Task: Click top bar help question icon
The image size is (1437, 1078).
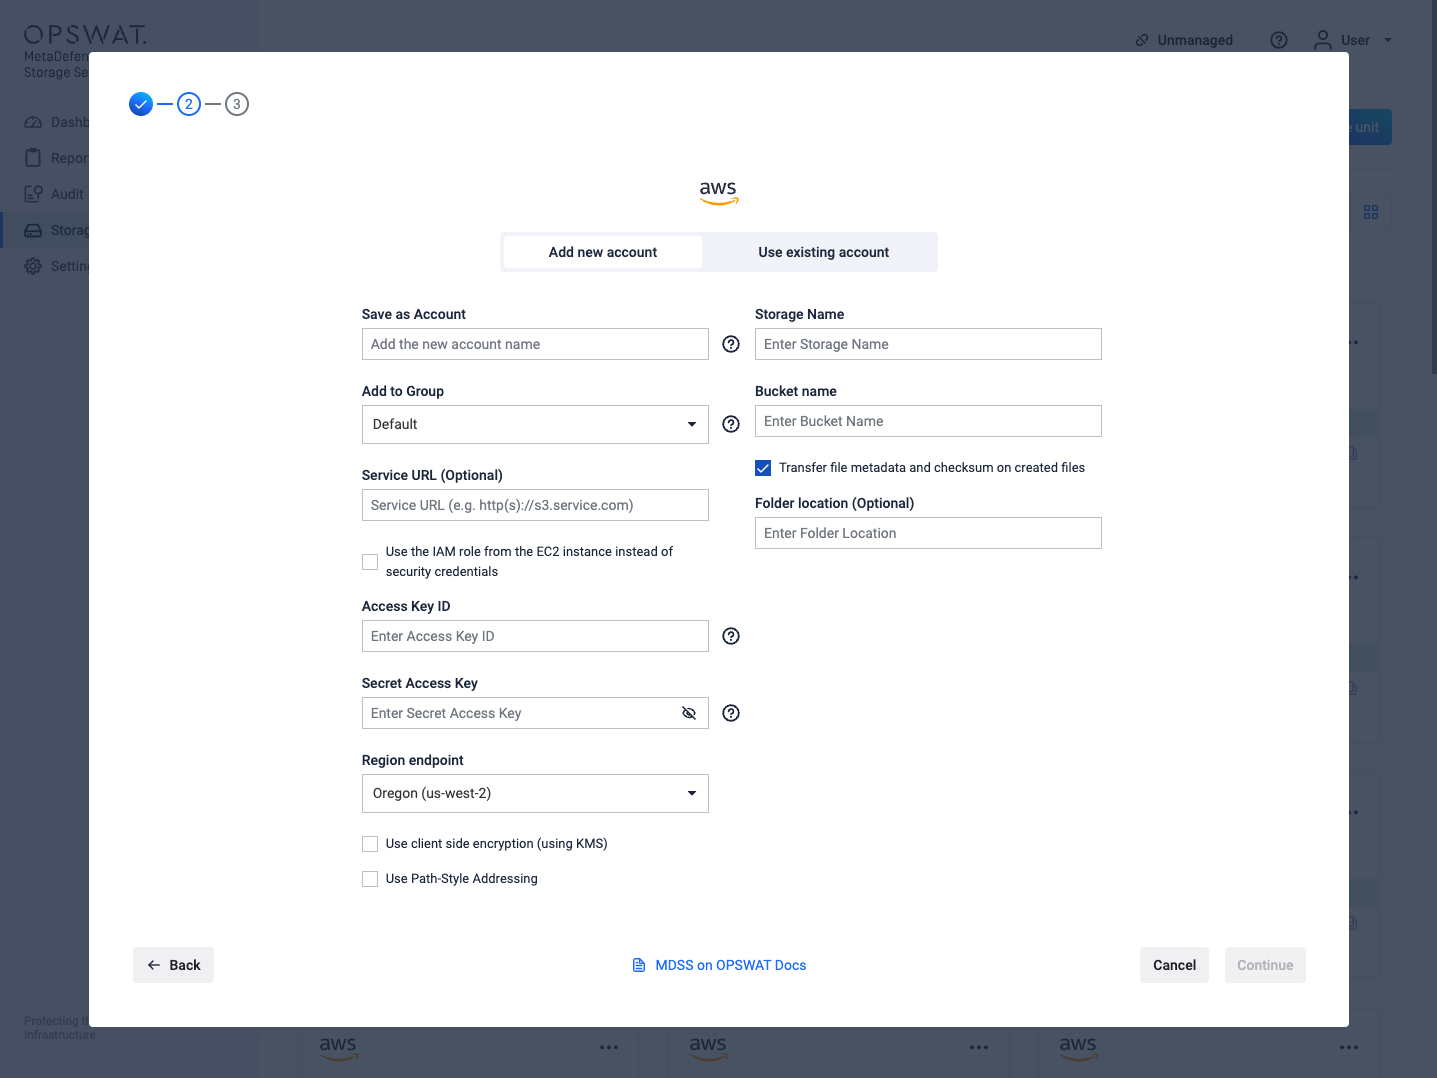Action: 1279,40
